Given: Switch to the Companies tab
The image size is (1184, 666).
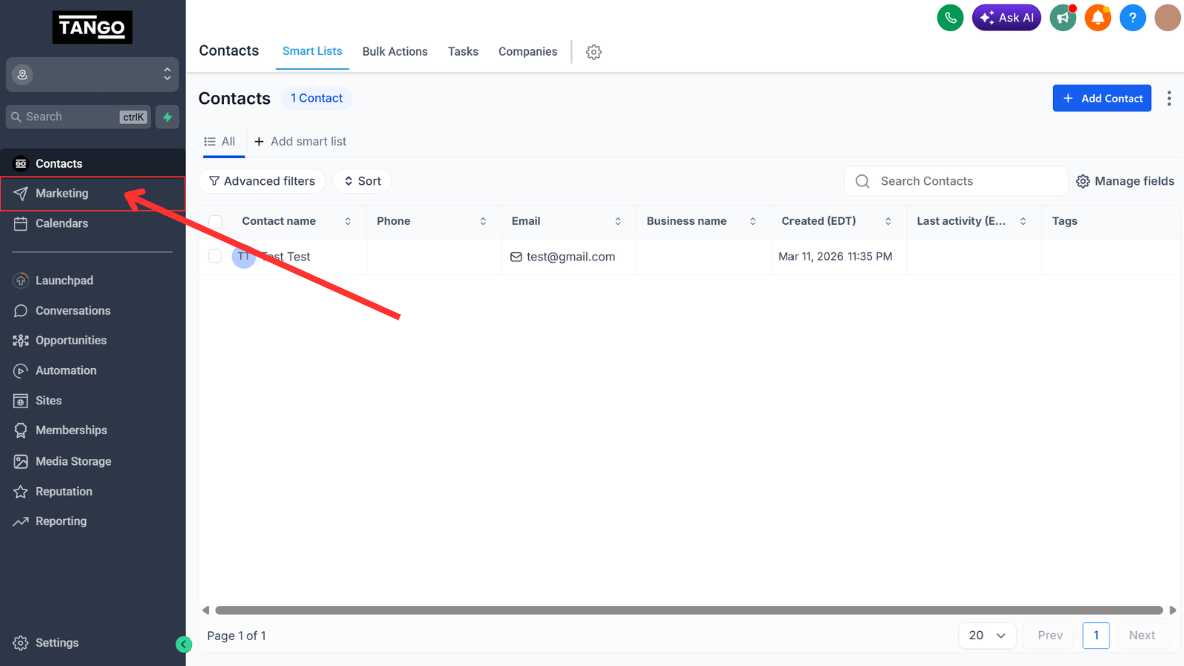Looking at the screenshot, I should tap(528, 51).
